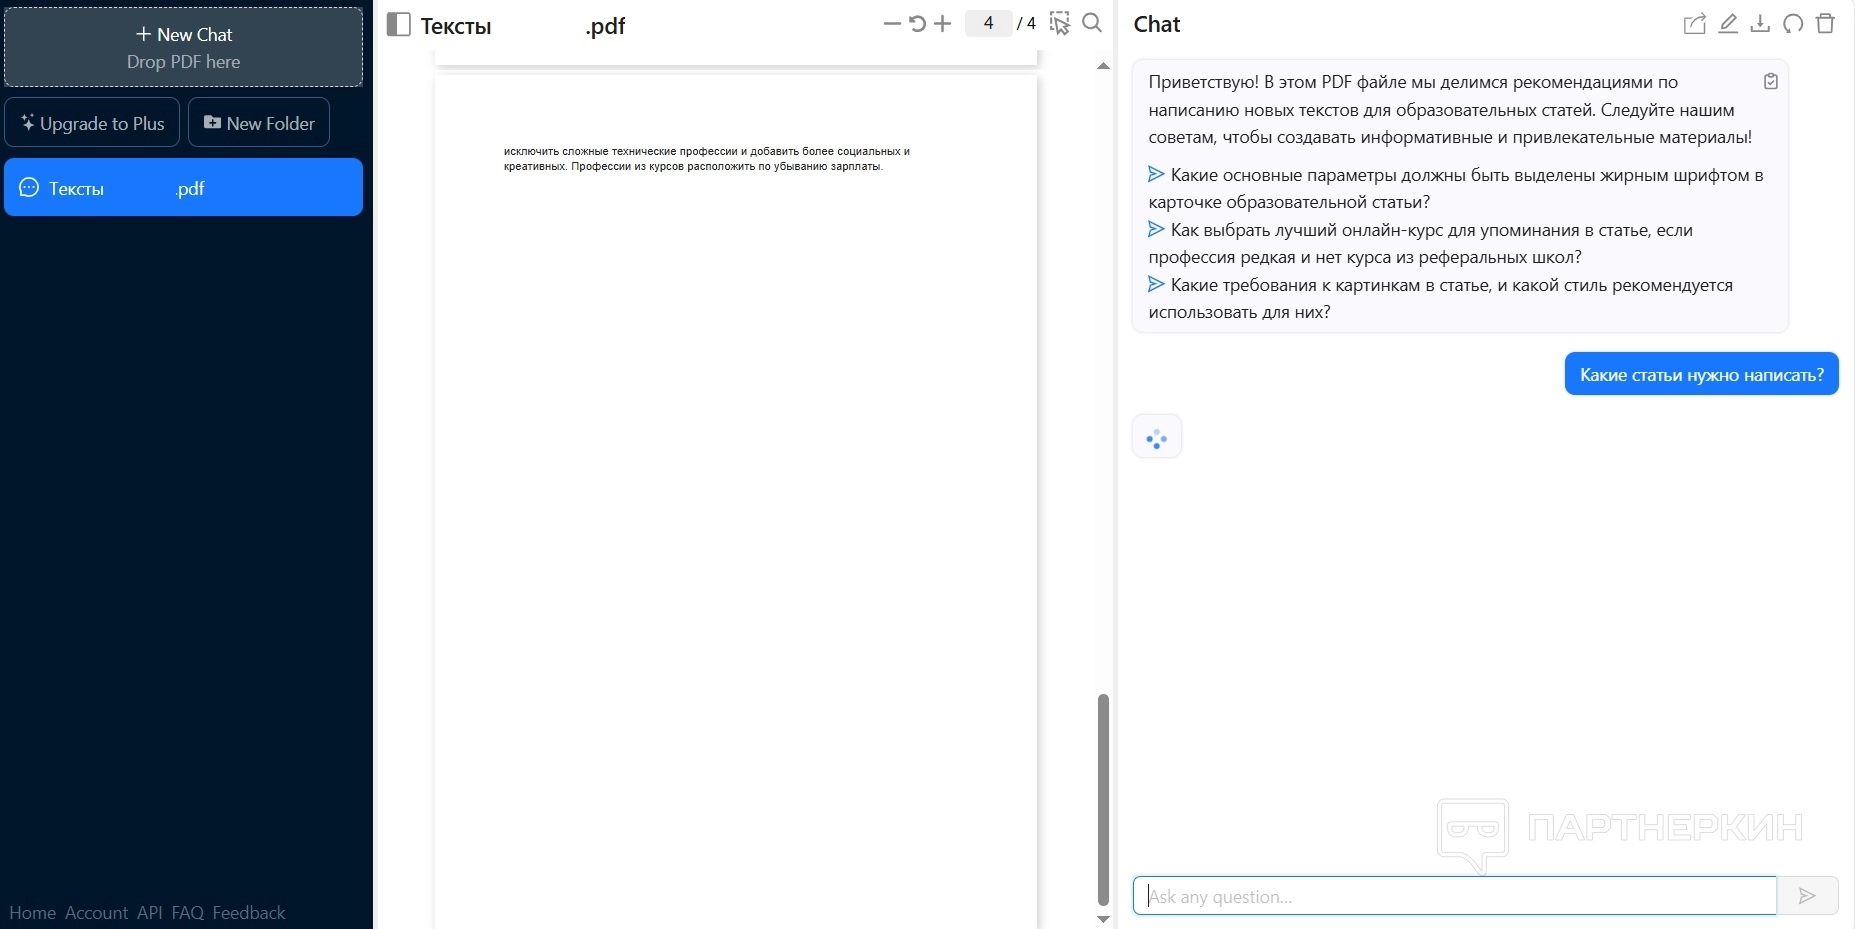Focus the Ask any question input
The height and width of the screenshot is (929, 1855).
click(x=1455, y=896)
